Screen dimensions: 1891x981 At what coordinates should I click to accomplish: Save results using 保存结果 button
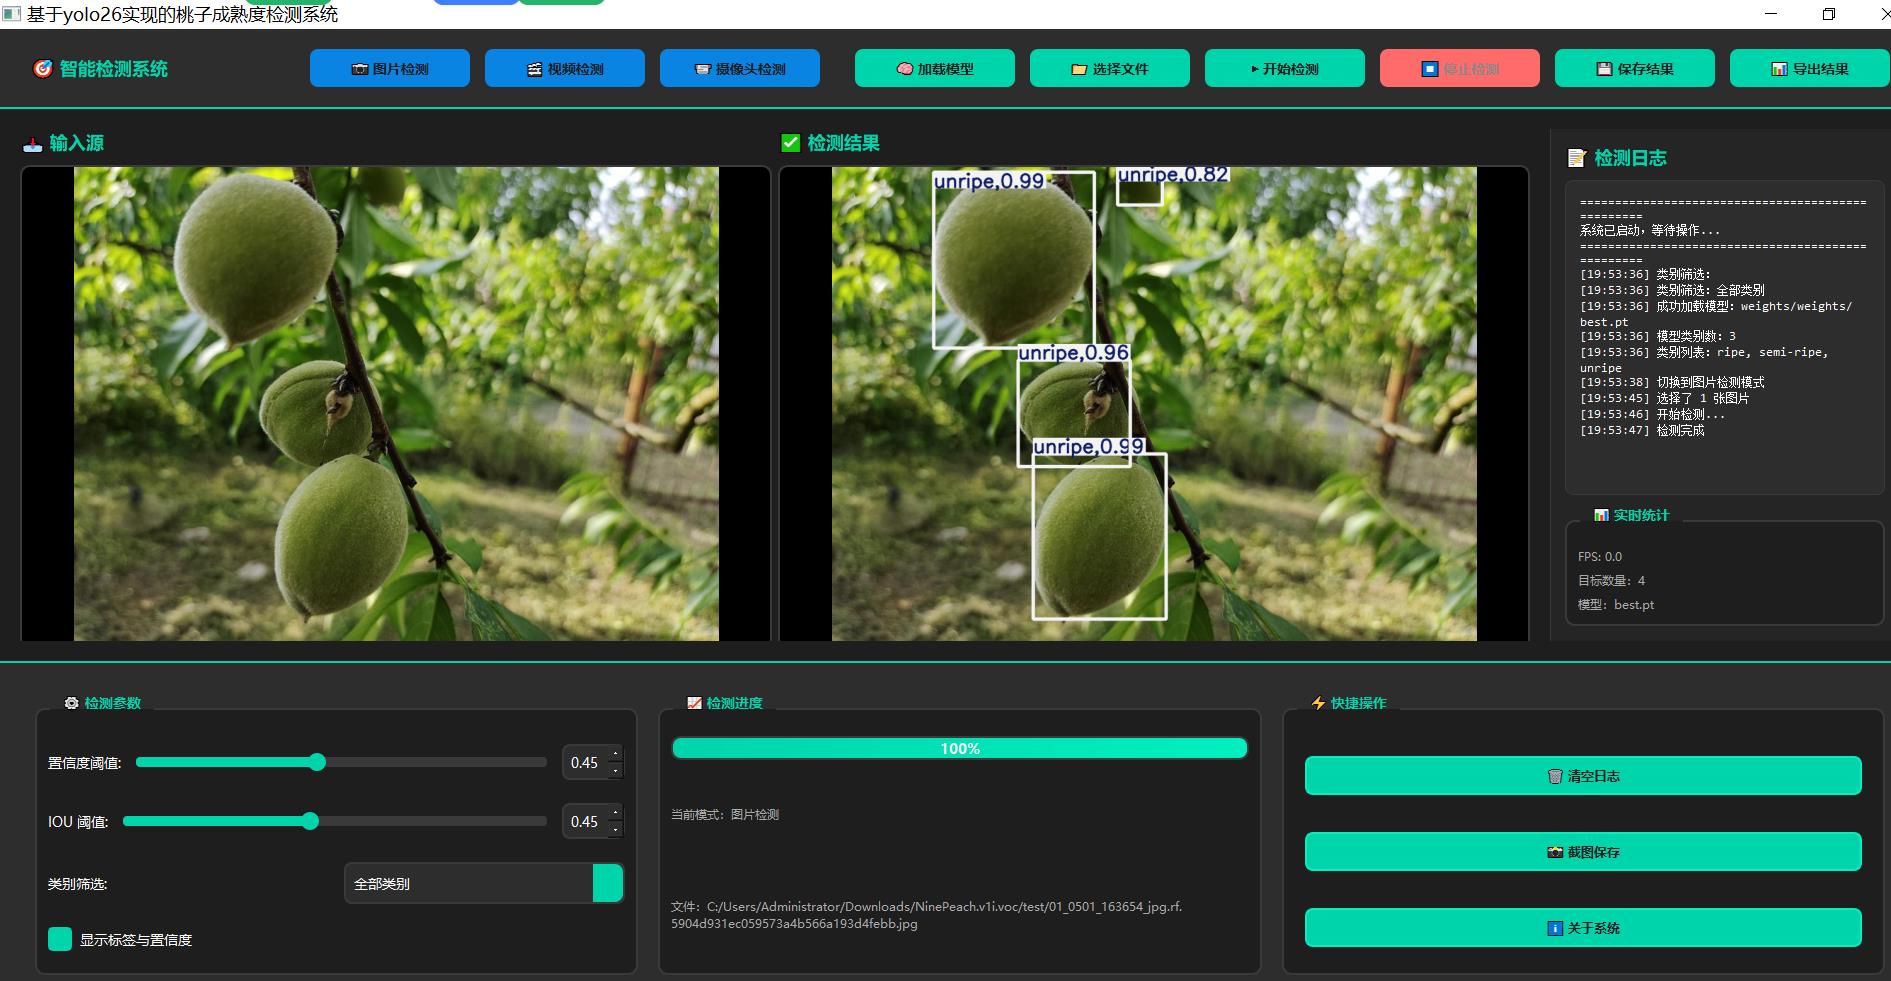[x=1634, y=69]
